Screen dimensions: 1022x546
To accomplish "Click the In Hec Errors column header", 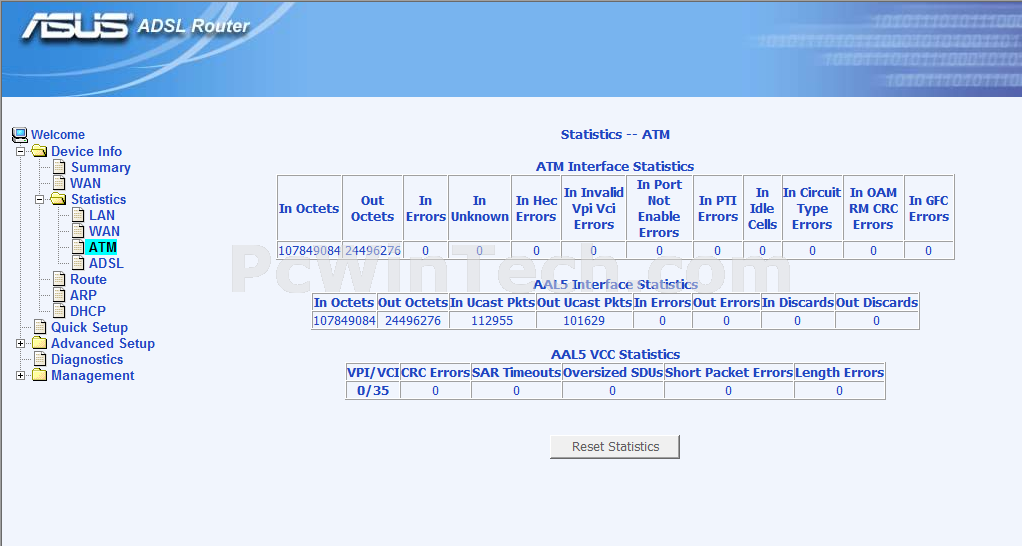I will 536,208.
